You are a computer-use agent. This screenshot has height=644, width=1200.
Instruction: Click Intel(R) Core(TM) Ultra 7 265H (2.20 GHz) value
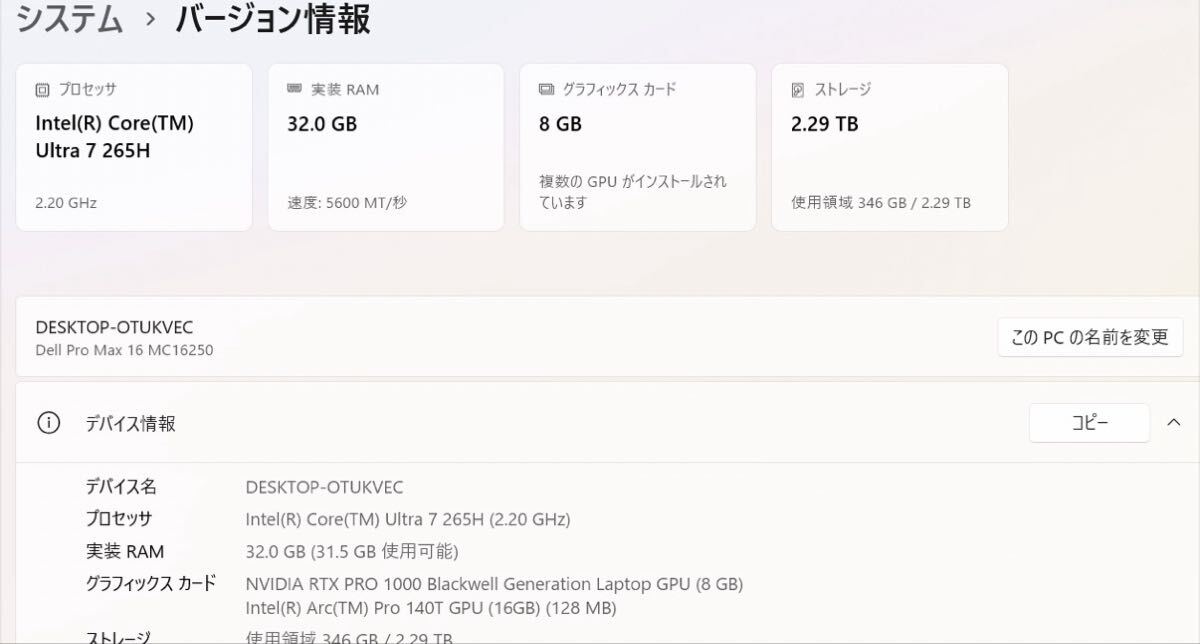[x=408, y=519]
